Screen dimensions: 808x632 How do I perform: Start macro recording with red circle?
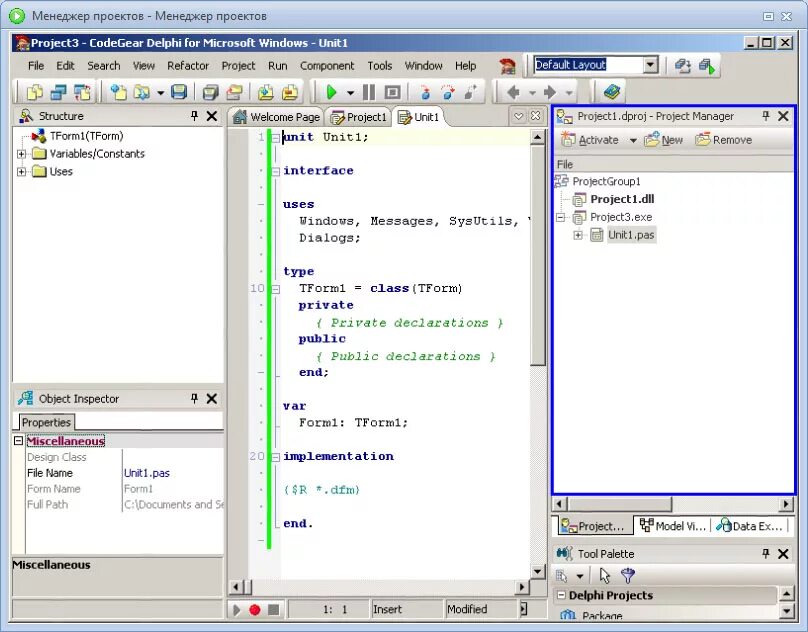[x=255, y=610]
